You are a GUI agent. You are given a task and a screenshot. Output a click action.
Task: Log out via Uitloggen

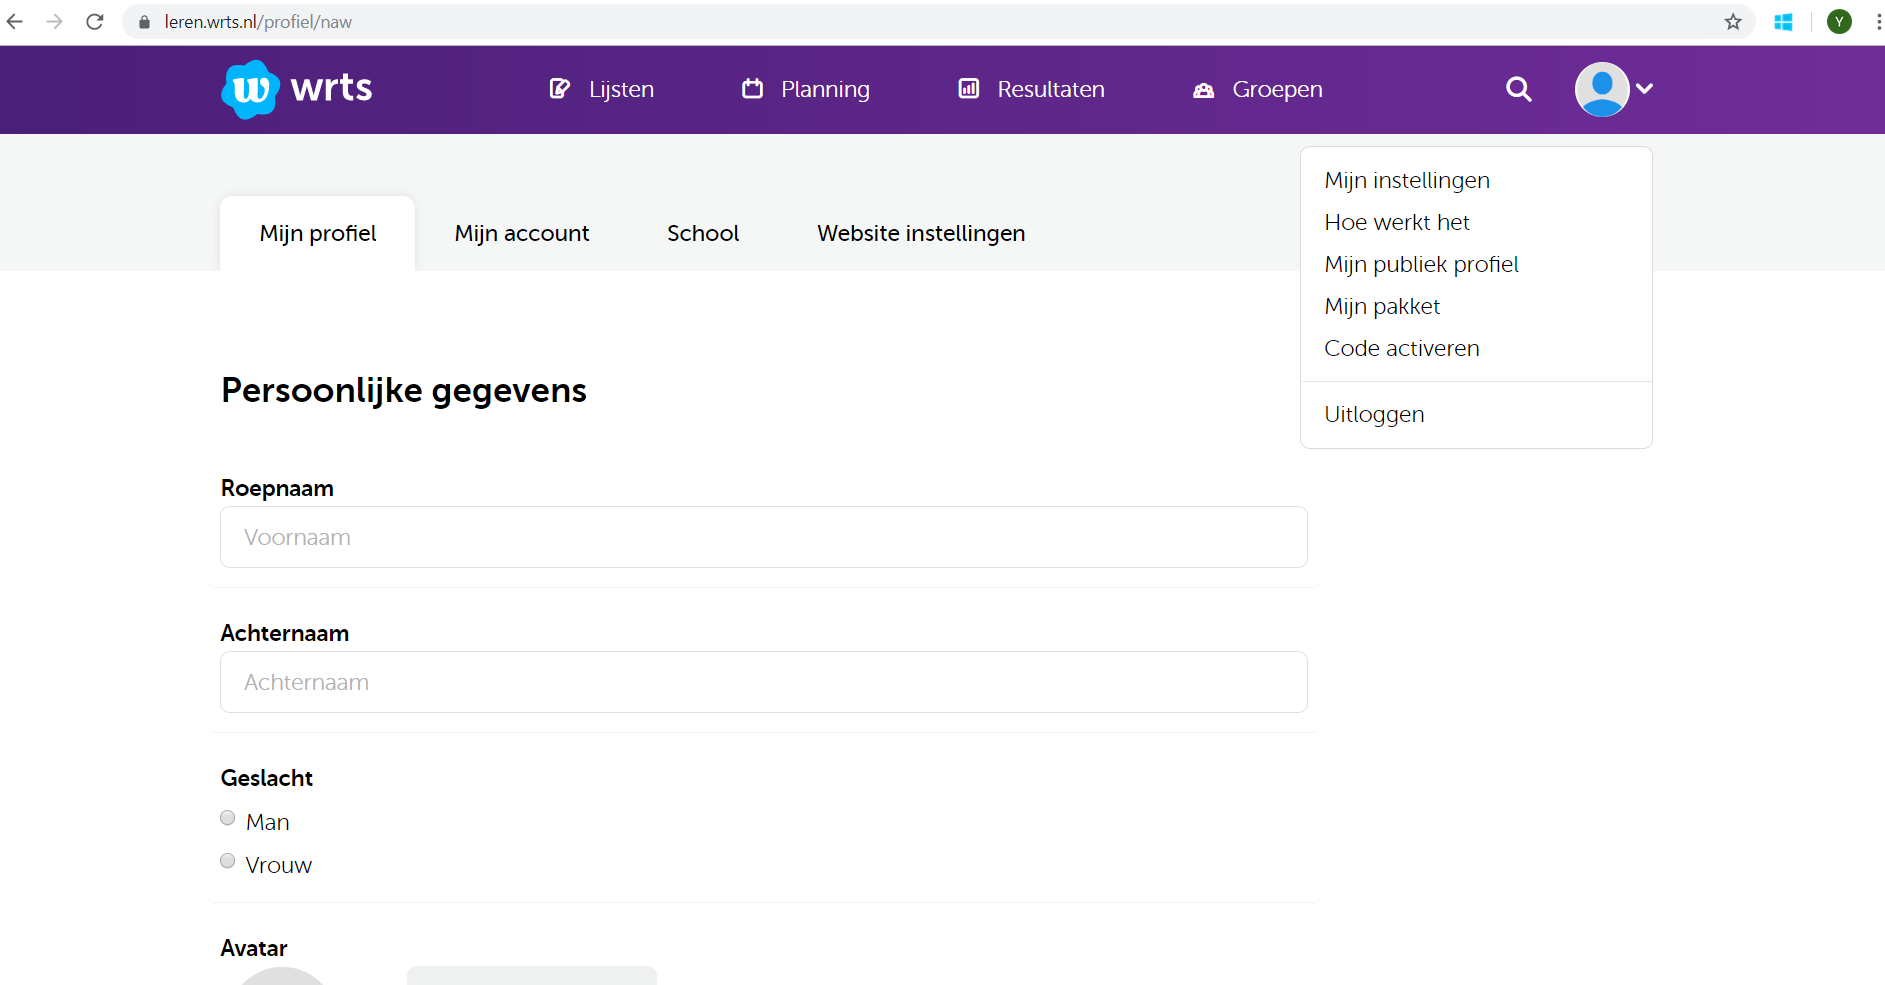[1374, 414]
